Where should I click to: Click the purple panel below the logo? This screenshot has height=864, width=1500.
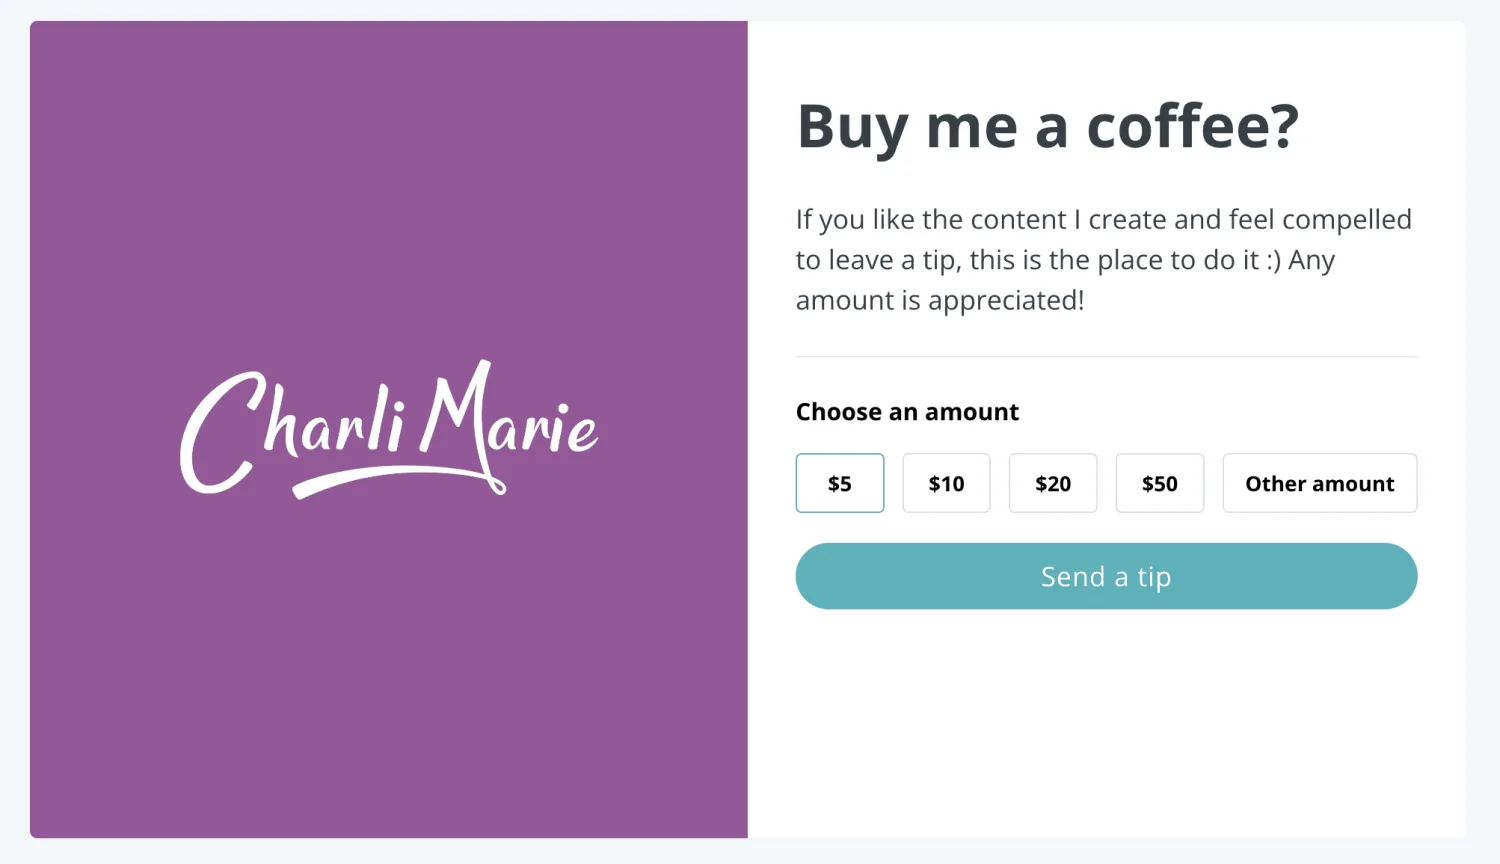pyautogui.click(x=389, y=680)
